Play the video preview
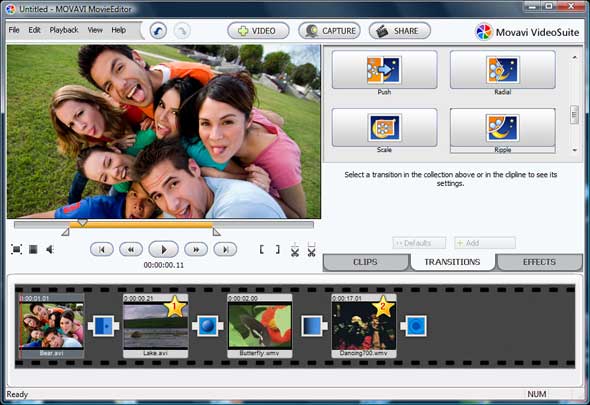 pyautogui.click(x=163, y=249)
